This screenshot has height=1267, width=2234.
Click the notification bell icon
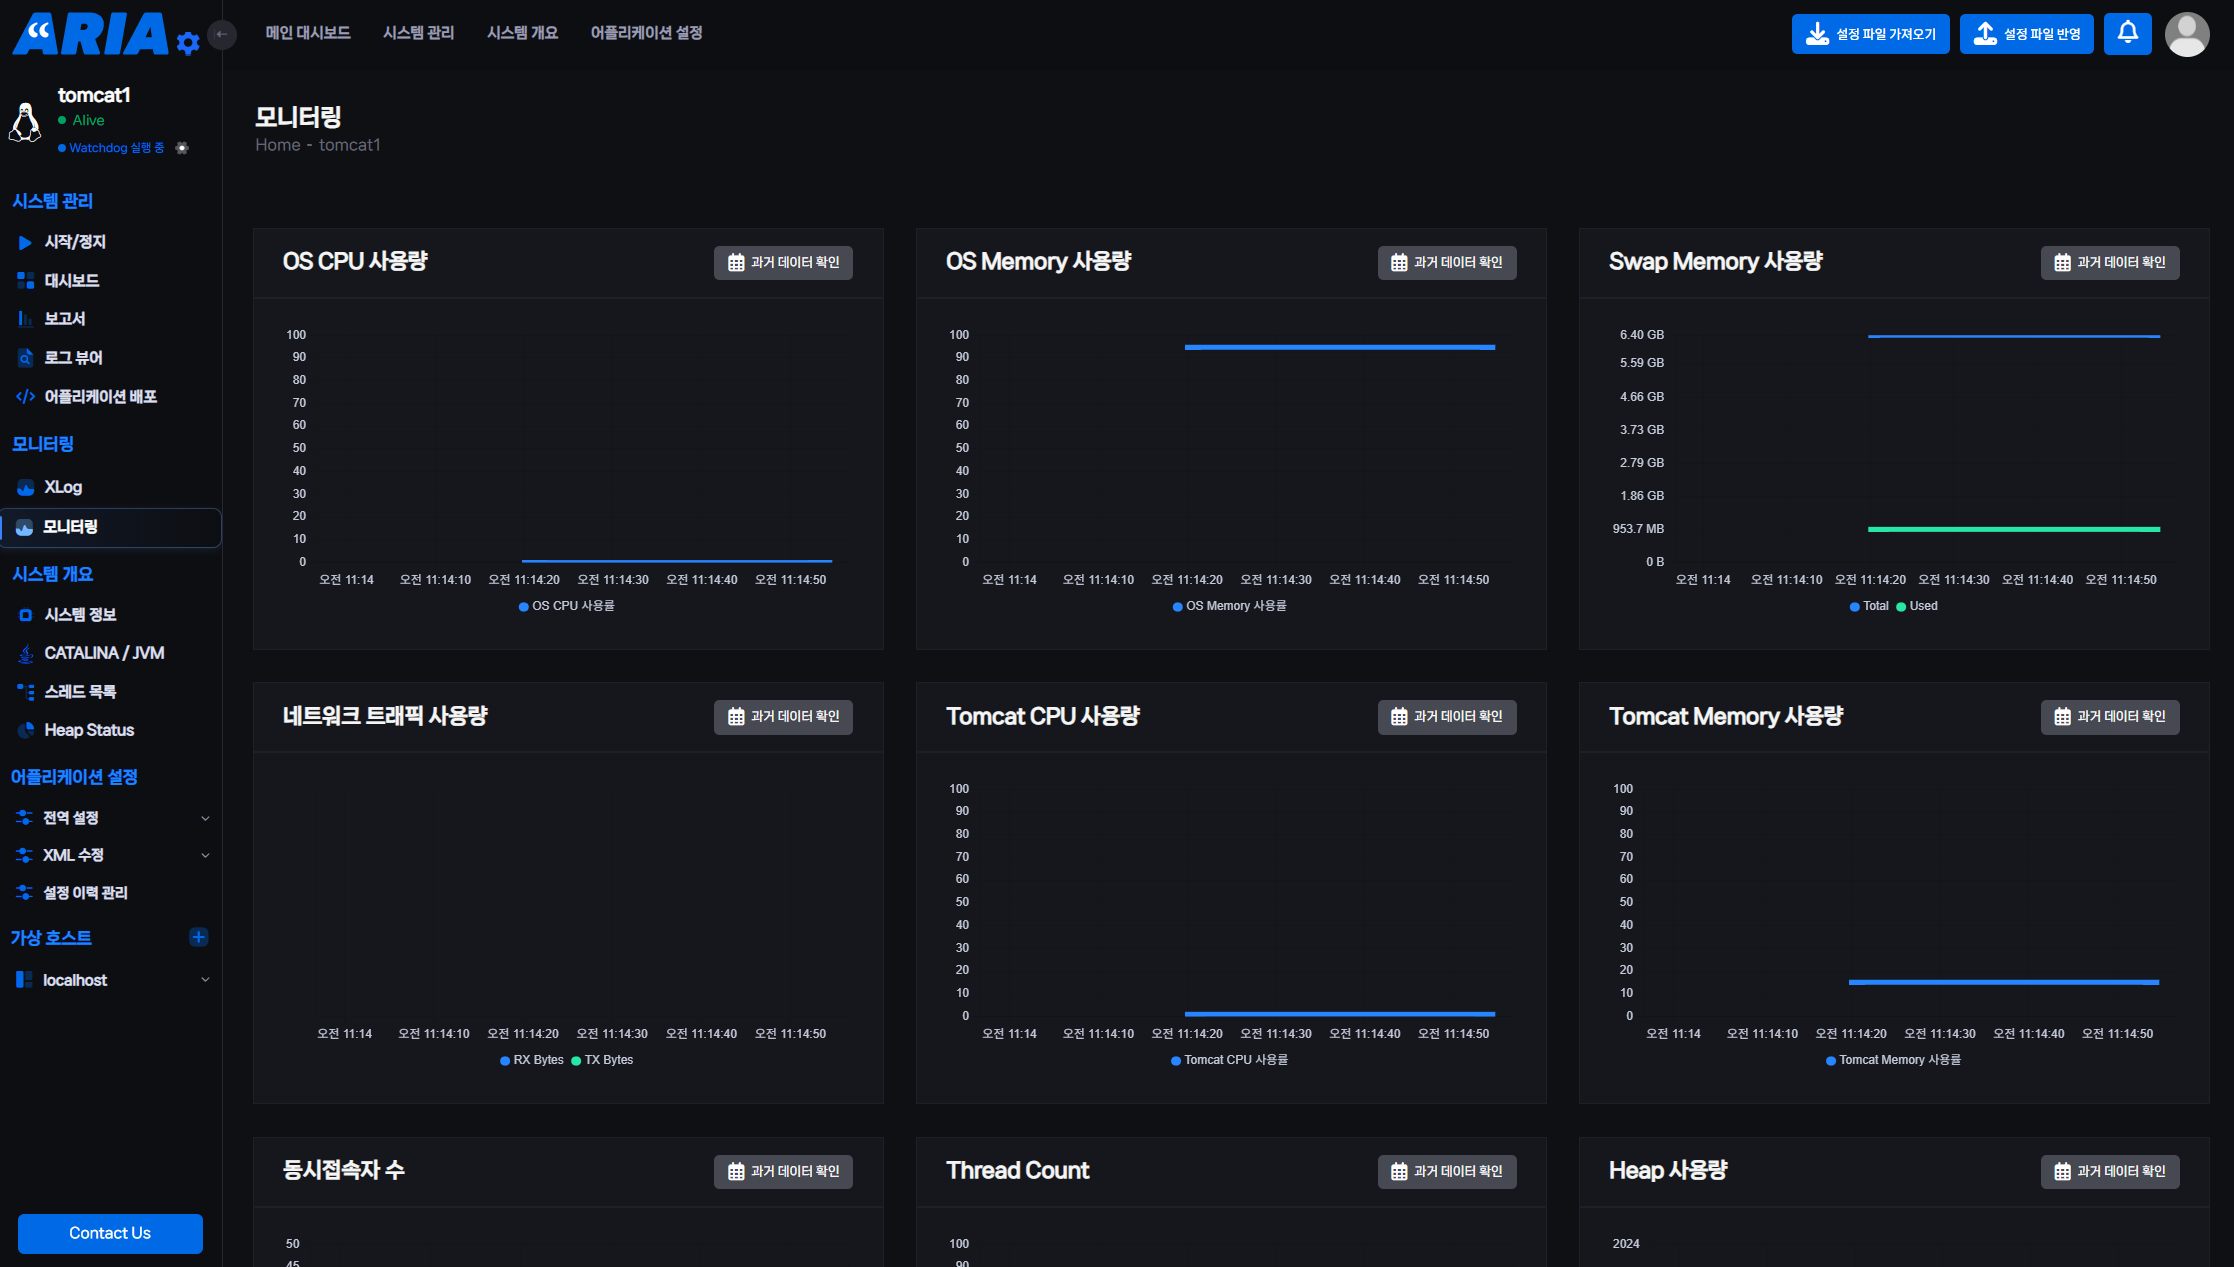(x=2127, y=33)
